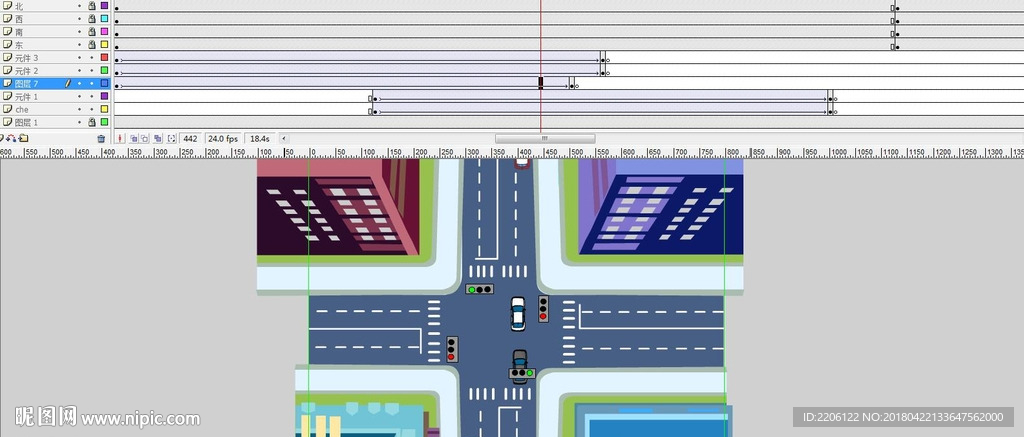Click the 24.0 fps frame rate
The width and height of the screenshot is (1024, 437).
click(x=223, y=138)
